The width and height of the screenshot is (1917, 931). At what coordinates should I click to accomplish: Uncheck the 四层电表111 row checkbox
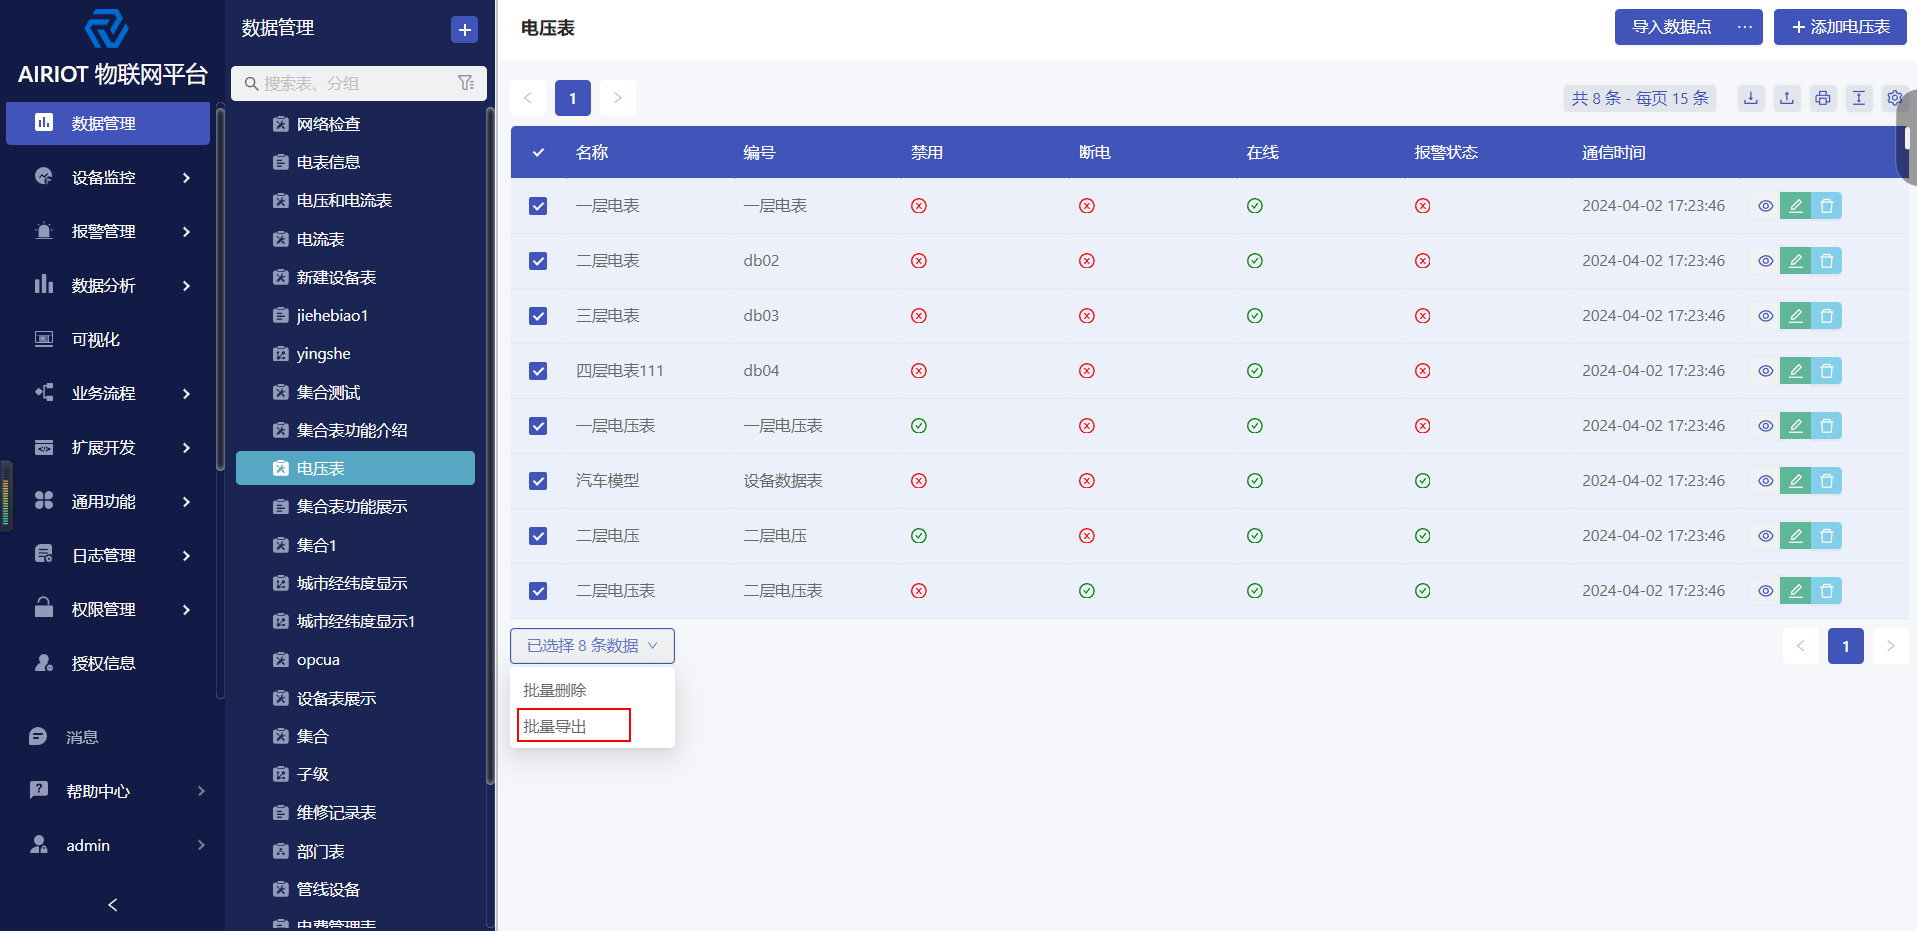click(x=538, y=371)
